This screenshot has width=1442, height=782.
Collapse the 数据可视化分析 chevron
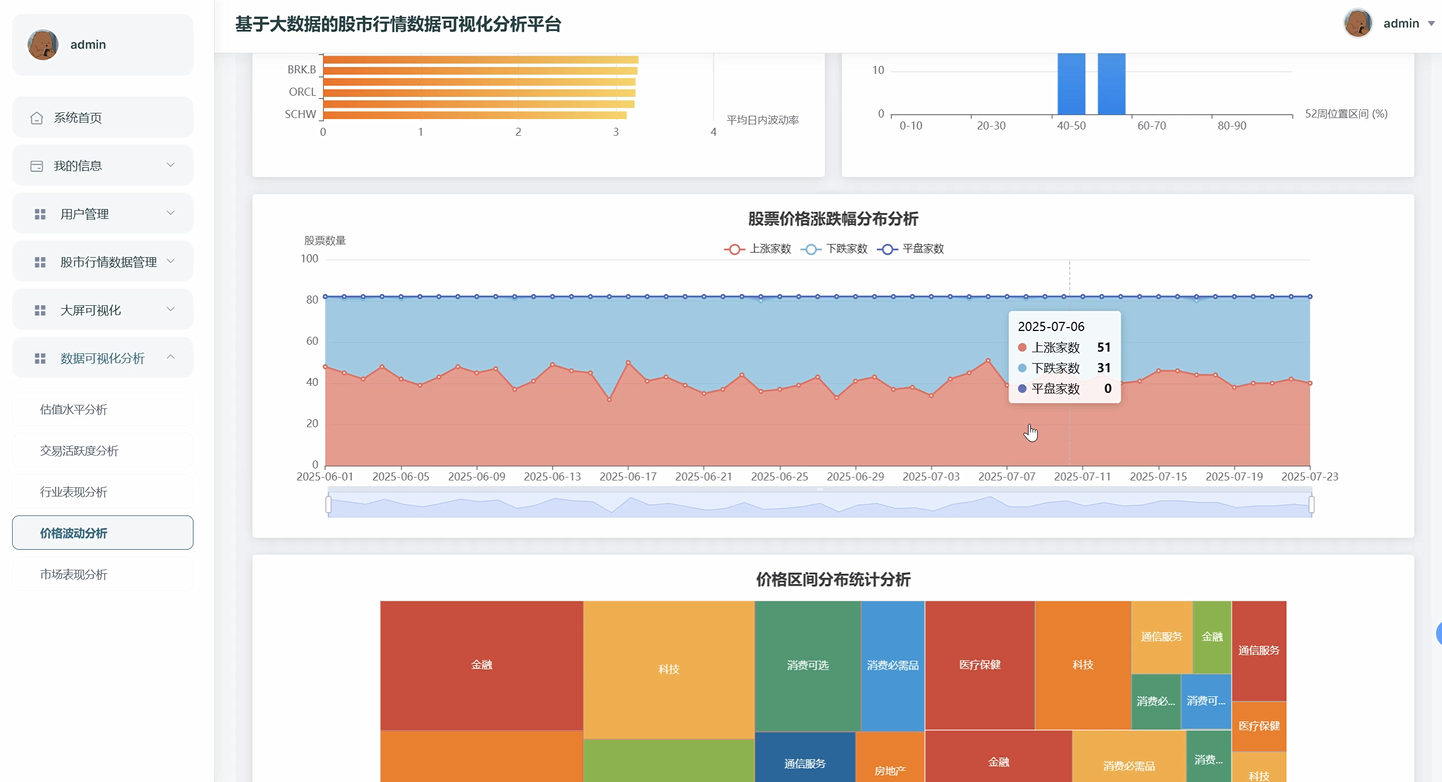pos(170,357)
